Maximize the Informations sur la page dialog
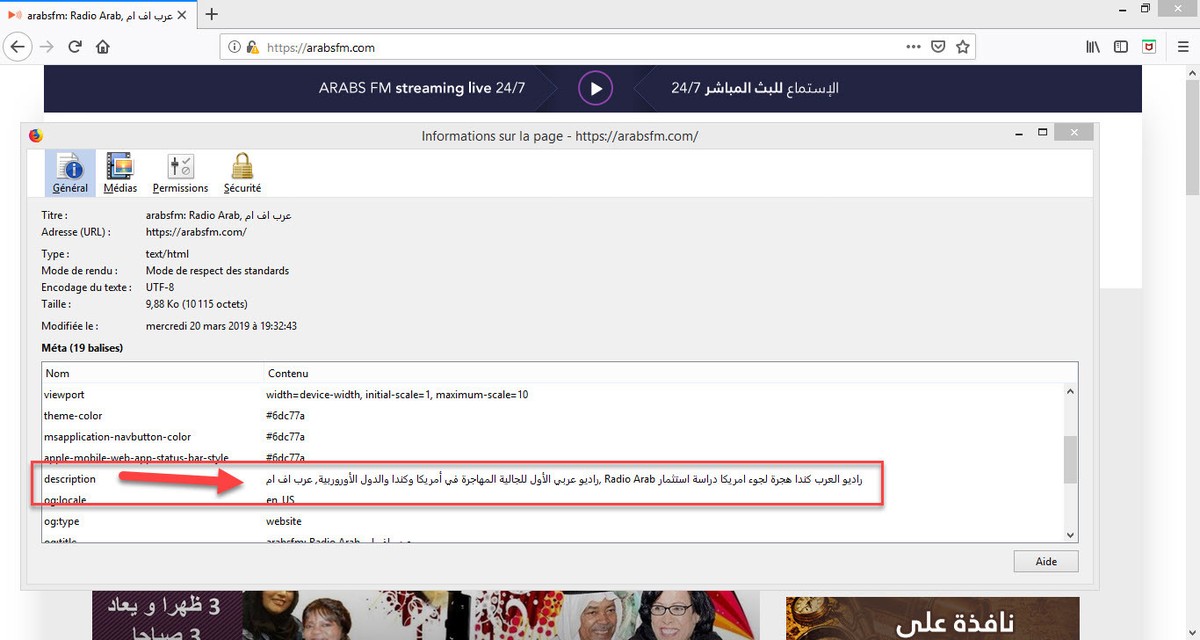1200x640 pixels. (1042, 132)
